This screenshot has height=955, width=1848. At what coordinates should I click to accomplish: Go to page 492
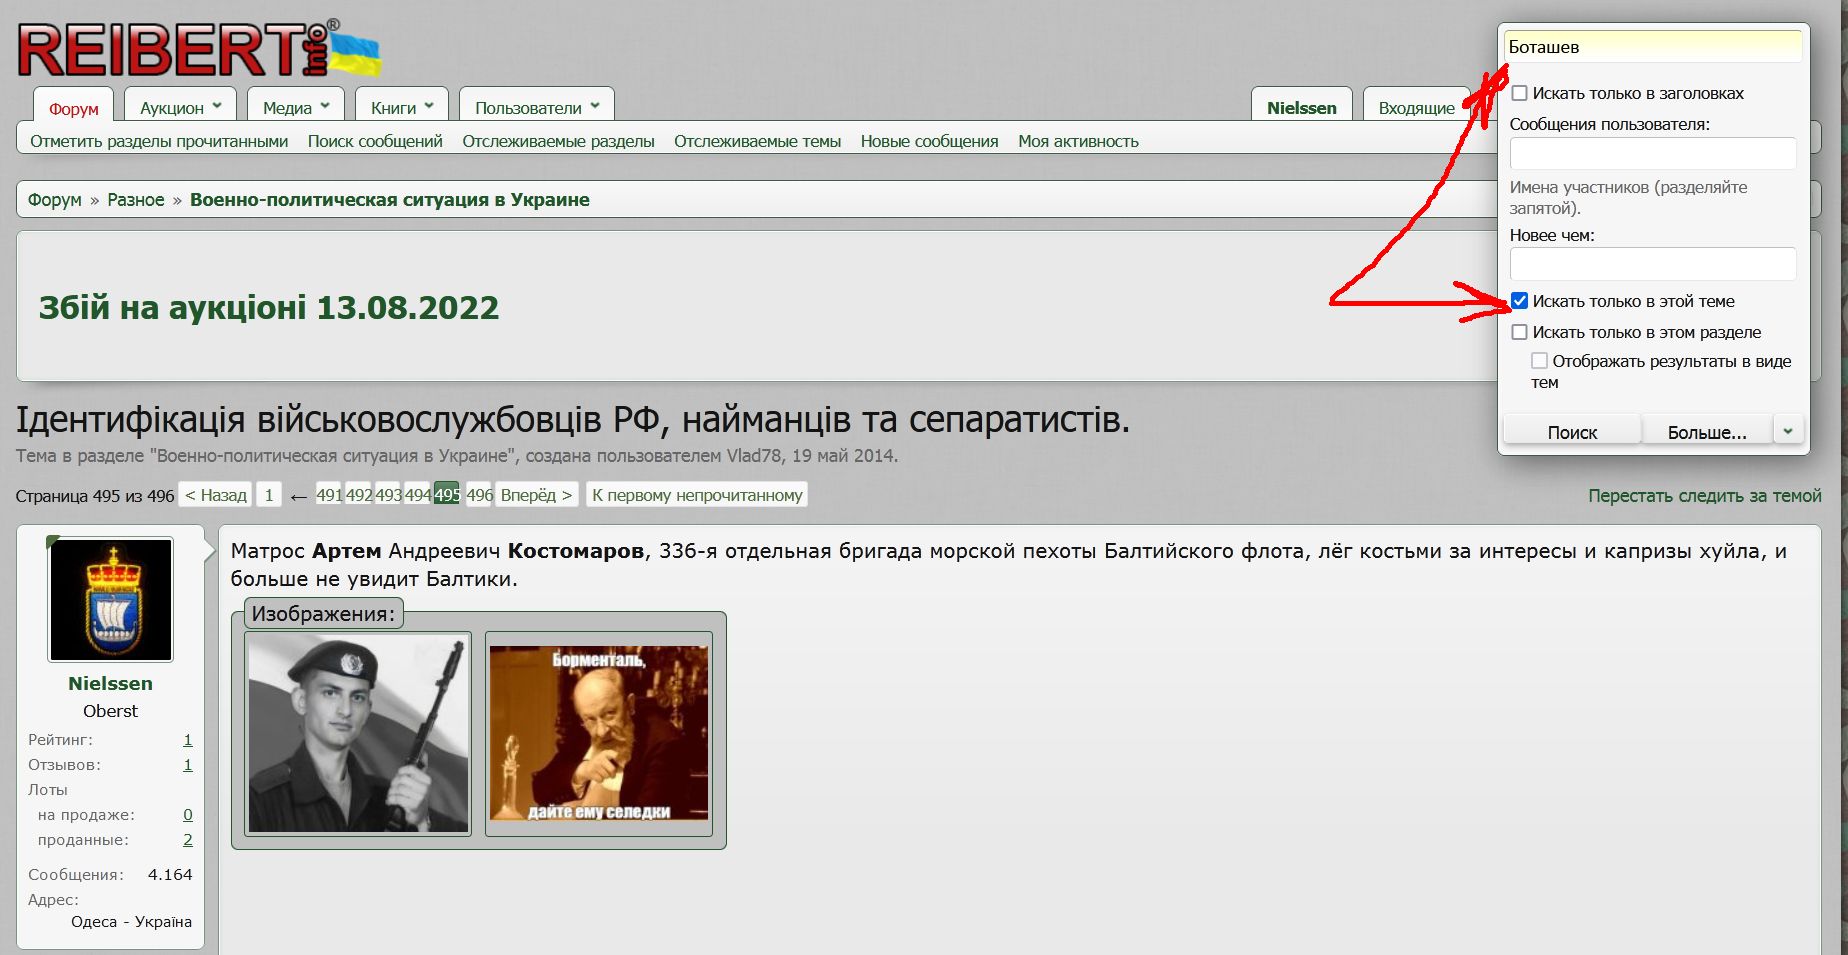point(359,495)
